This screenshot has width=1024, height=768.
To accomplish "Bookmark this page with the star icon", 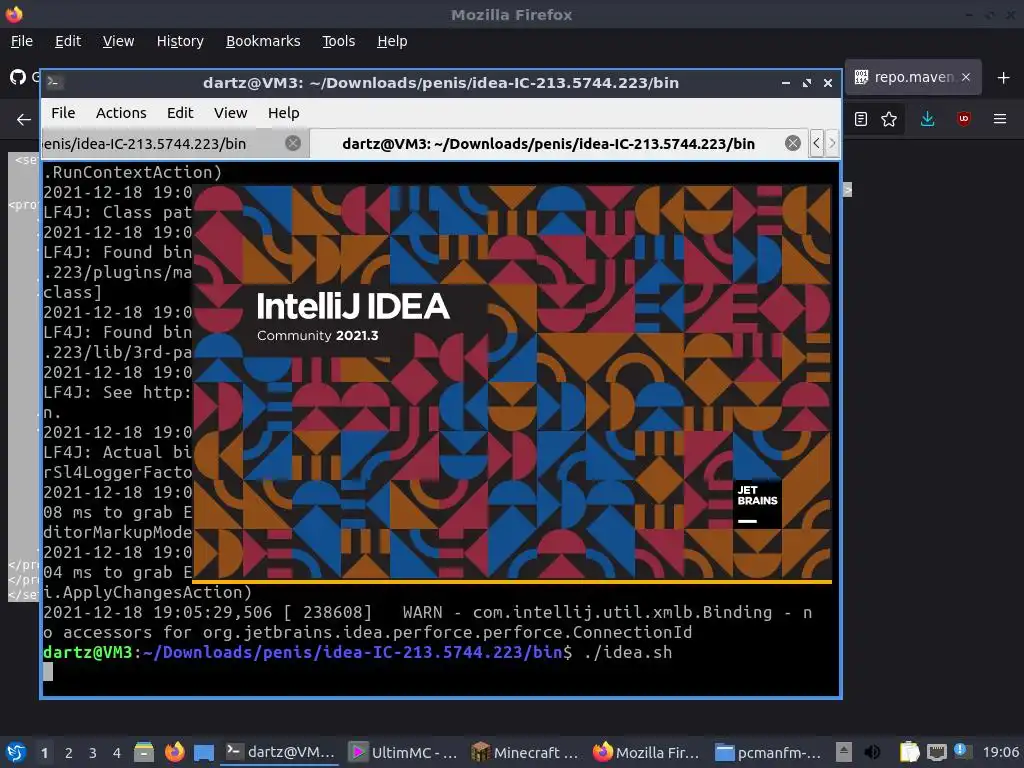I will point(889,119).
